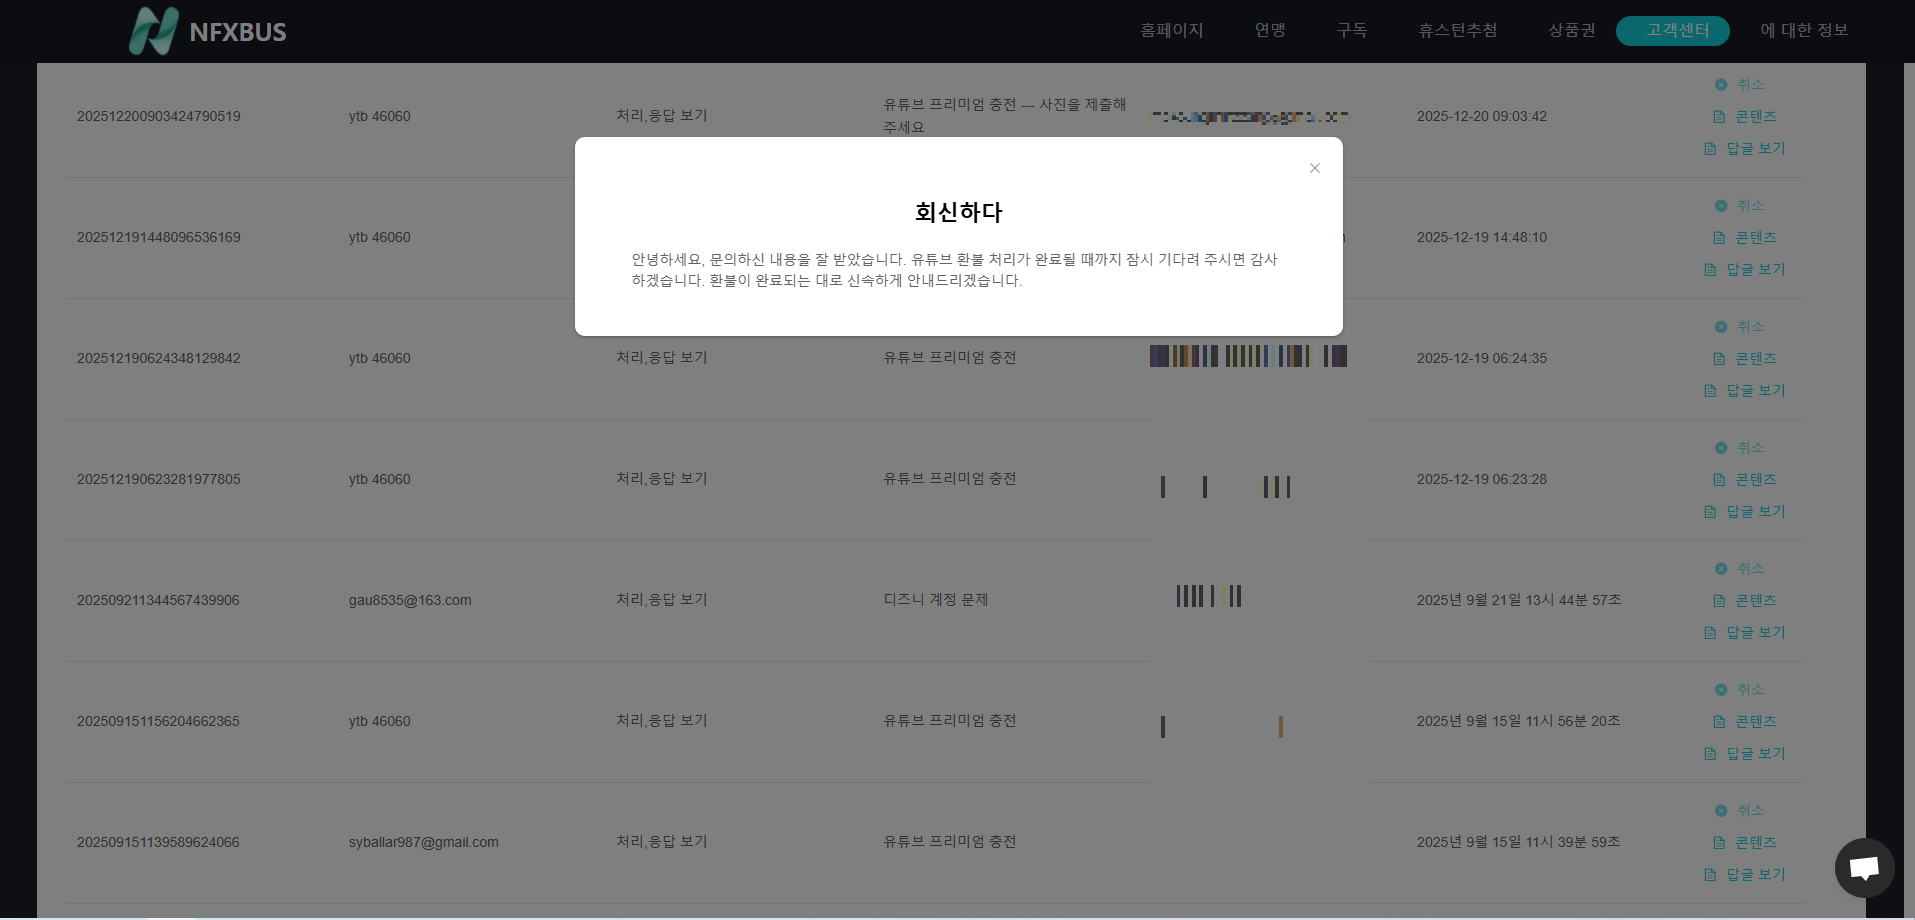
Task: Click ticket number 20251219062328197​7805
Action: (x=159, y=479)
